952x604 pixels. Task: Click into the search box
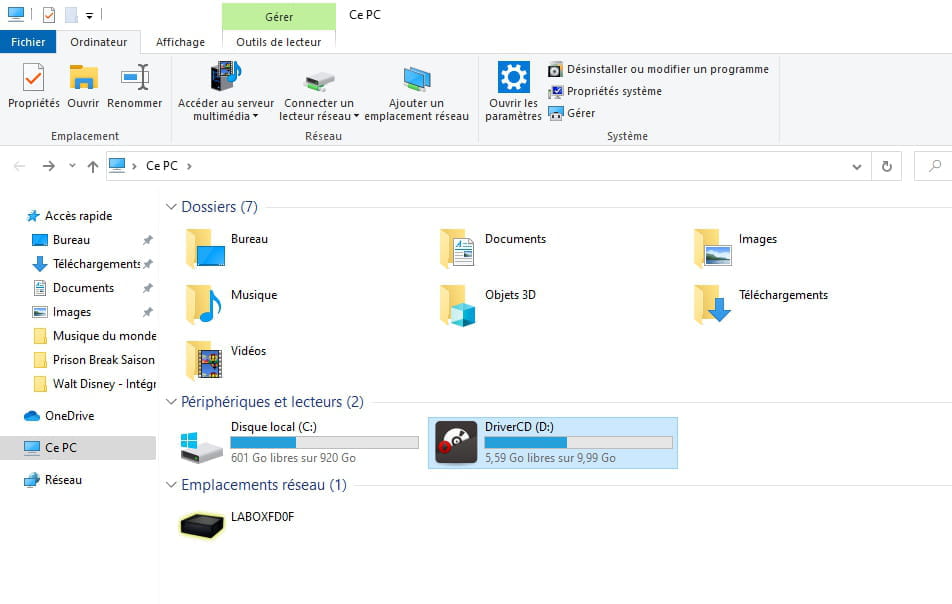(933, 166)
